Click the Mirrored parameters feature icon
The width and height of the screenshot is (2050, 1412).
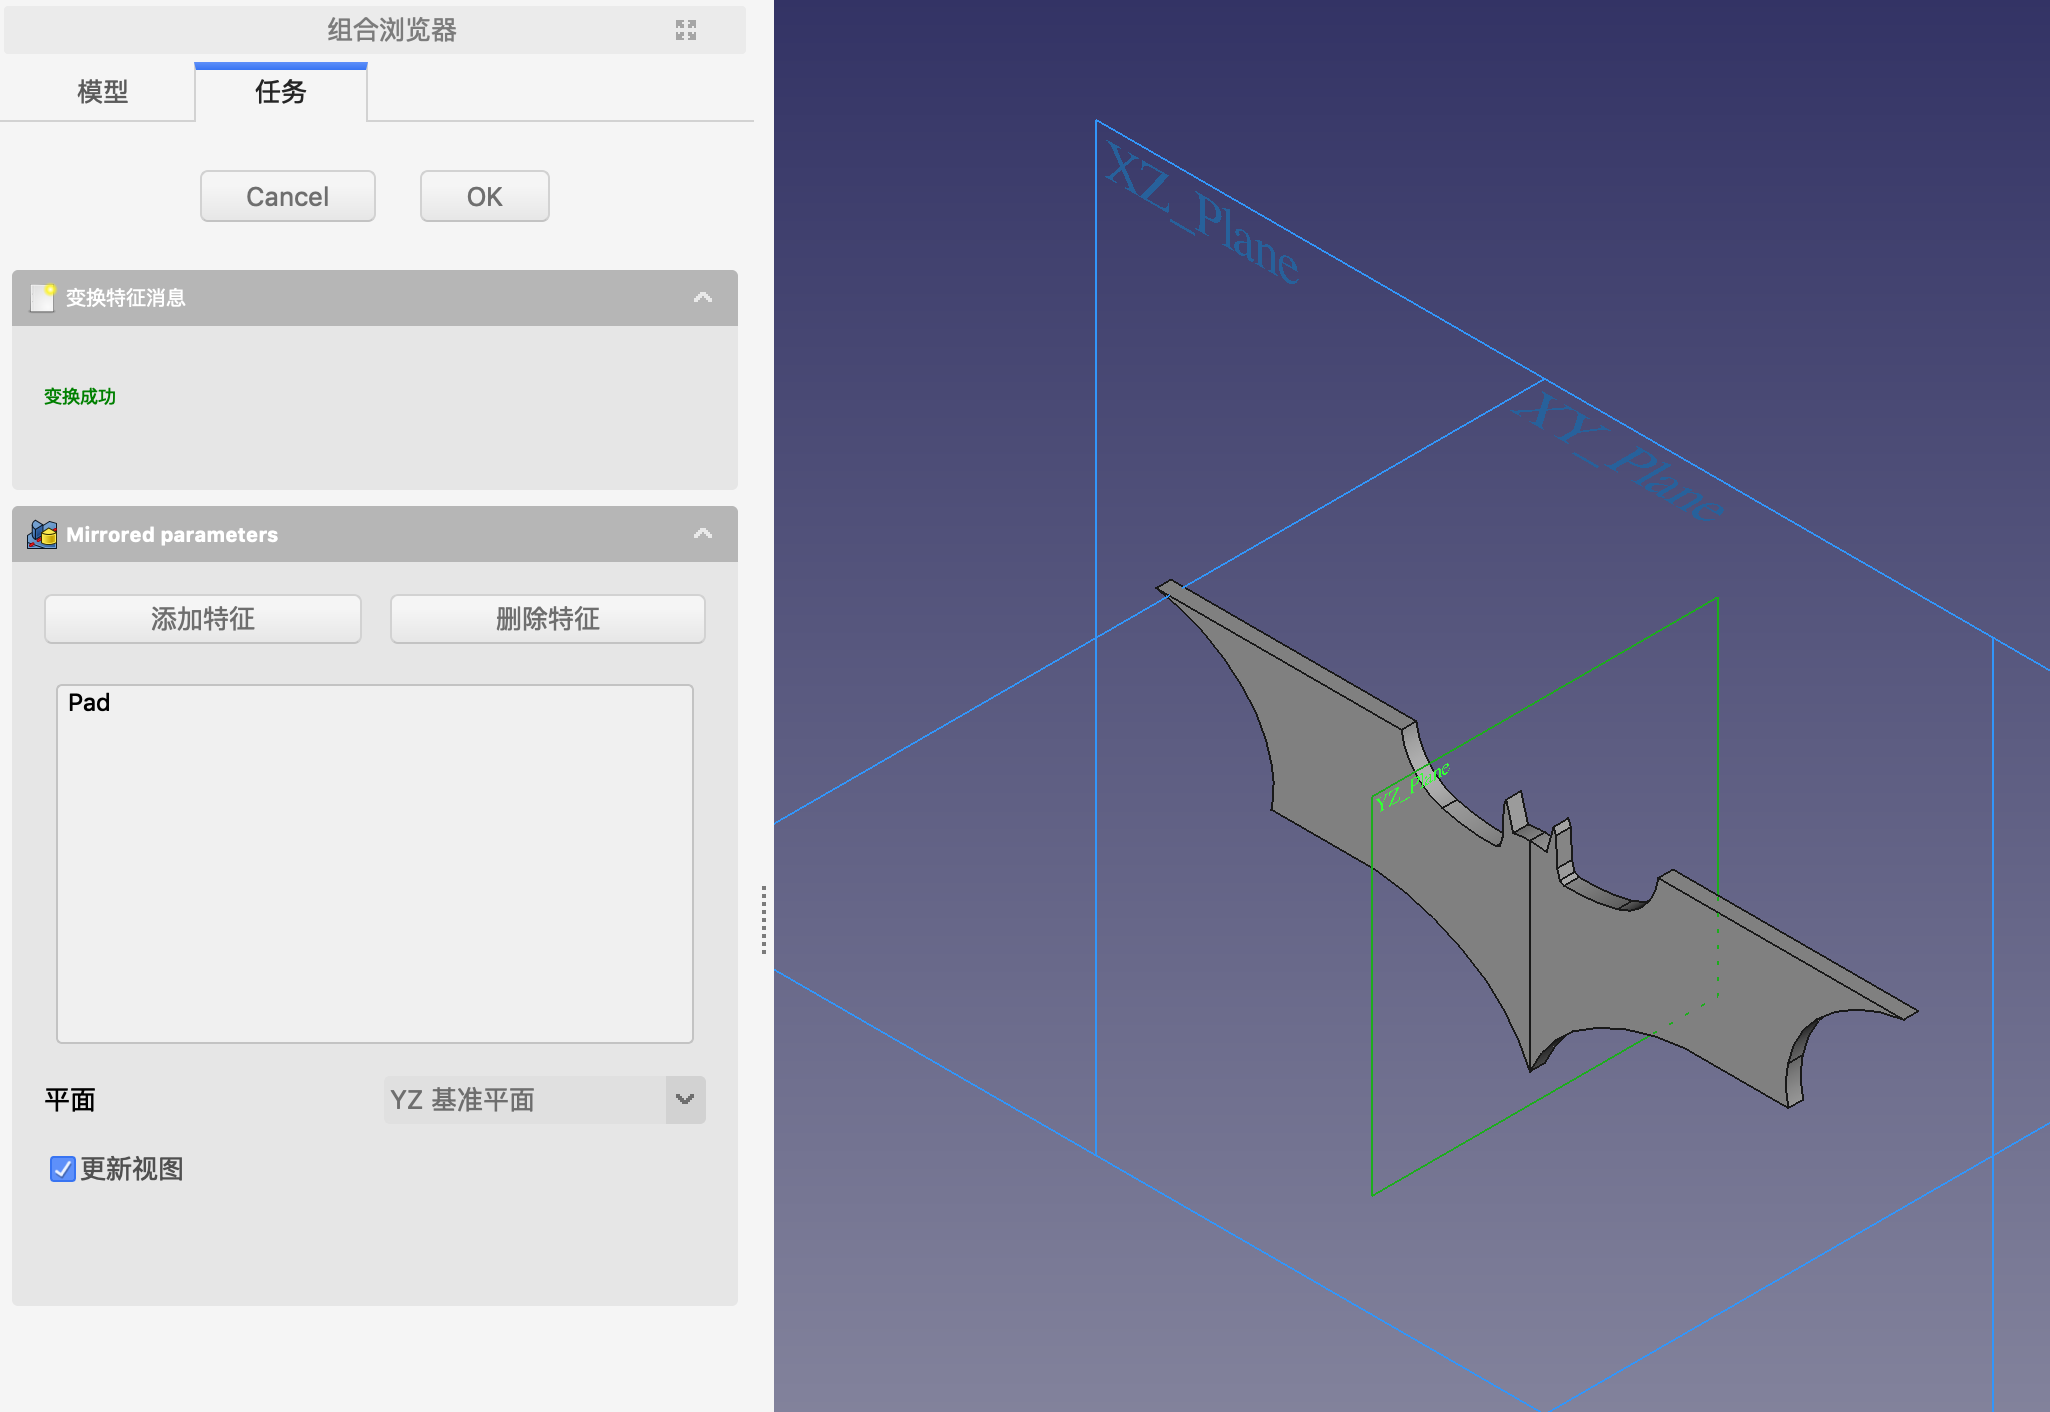[42, 534]
